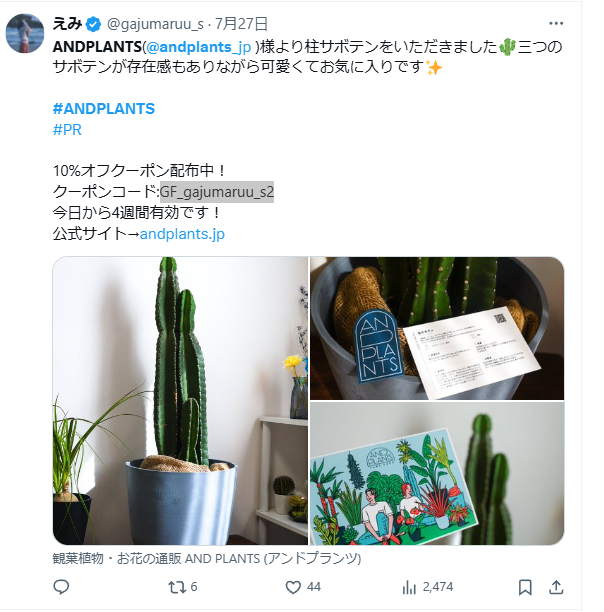The width and height of the screenshot is (604, 612).
Task: Open the #PR hashtag
Action: [67, 130]
